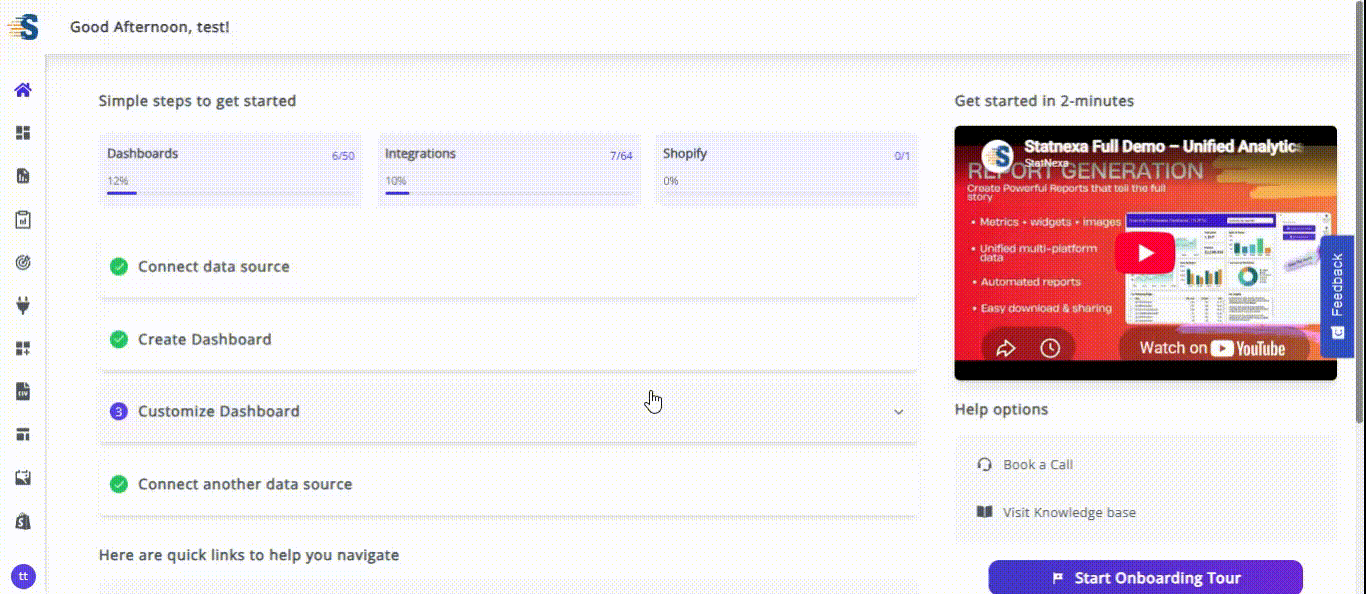
Task: Click the 'Get started in 2-minutes' heading
Action: (x=1044, y=101)
